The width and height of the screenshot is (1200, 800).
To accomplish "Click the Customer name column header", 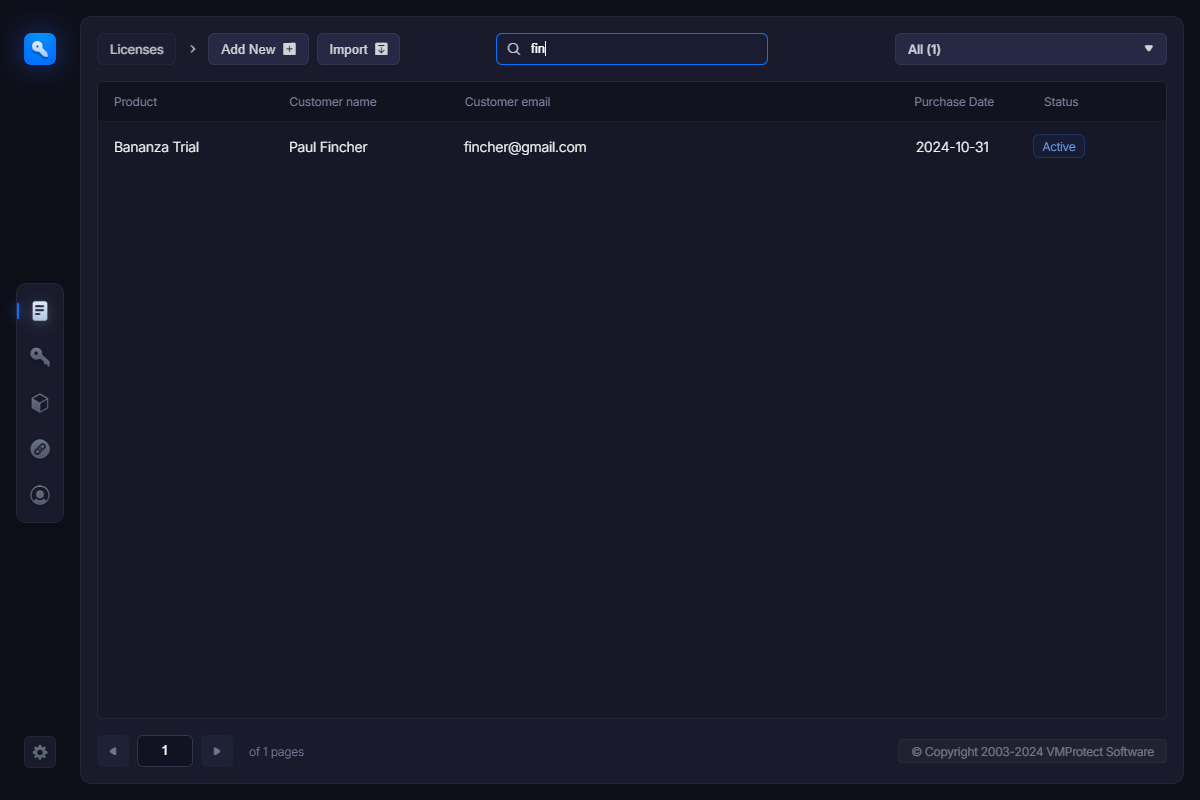I will coord(333,102).
